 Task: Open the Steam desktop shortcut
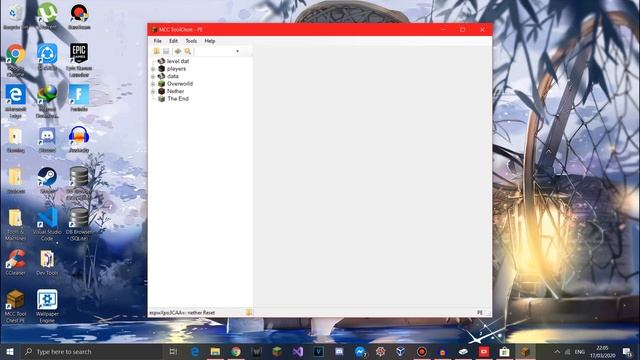click(x=47, y=180)
